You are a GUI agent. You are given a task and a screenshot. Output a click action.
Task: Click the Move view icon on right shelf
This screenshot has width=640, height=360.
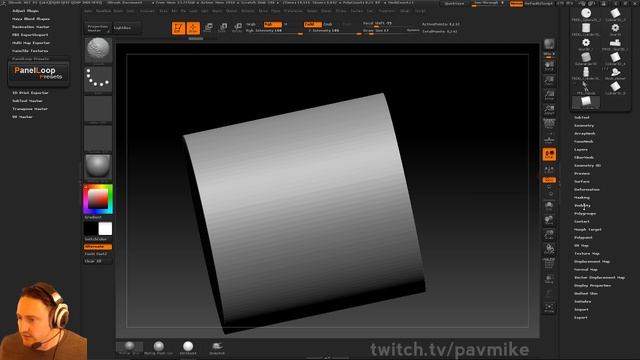pyautogui.click(x=549, y=220)
